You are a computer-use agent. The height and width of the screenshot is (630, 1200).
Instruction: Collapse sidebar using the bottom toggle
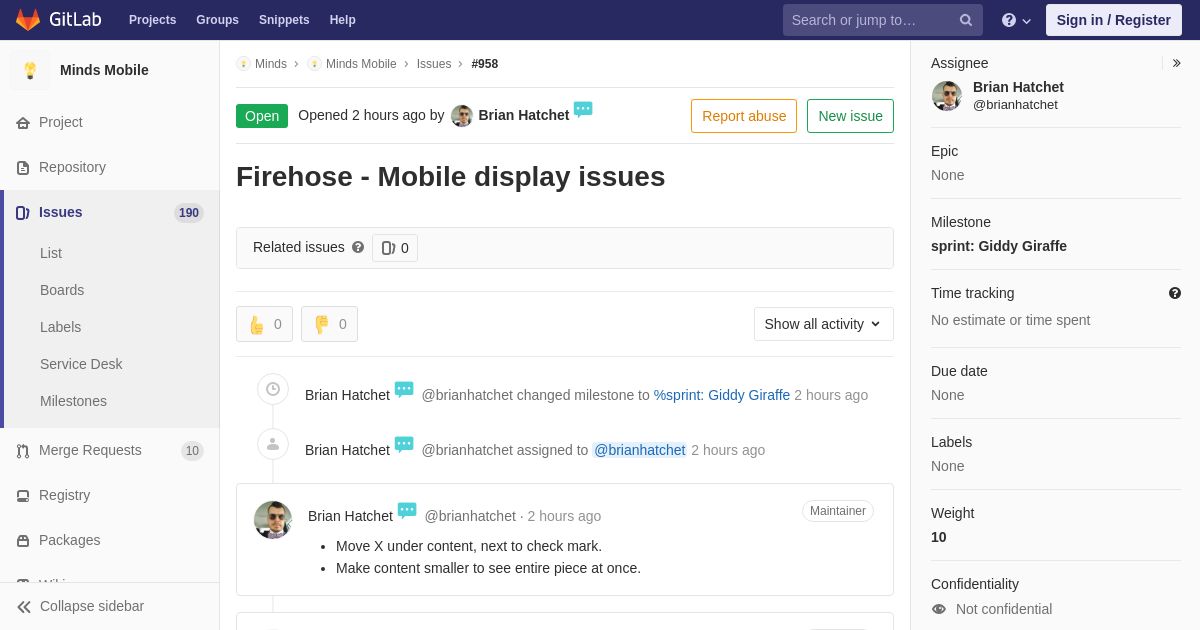point(80,606)
